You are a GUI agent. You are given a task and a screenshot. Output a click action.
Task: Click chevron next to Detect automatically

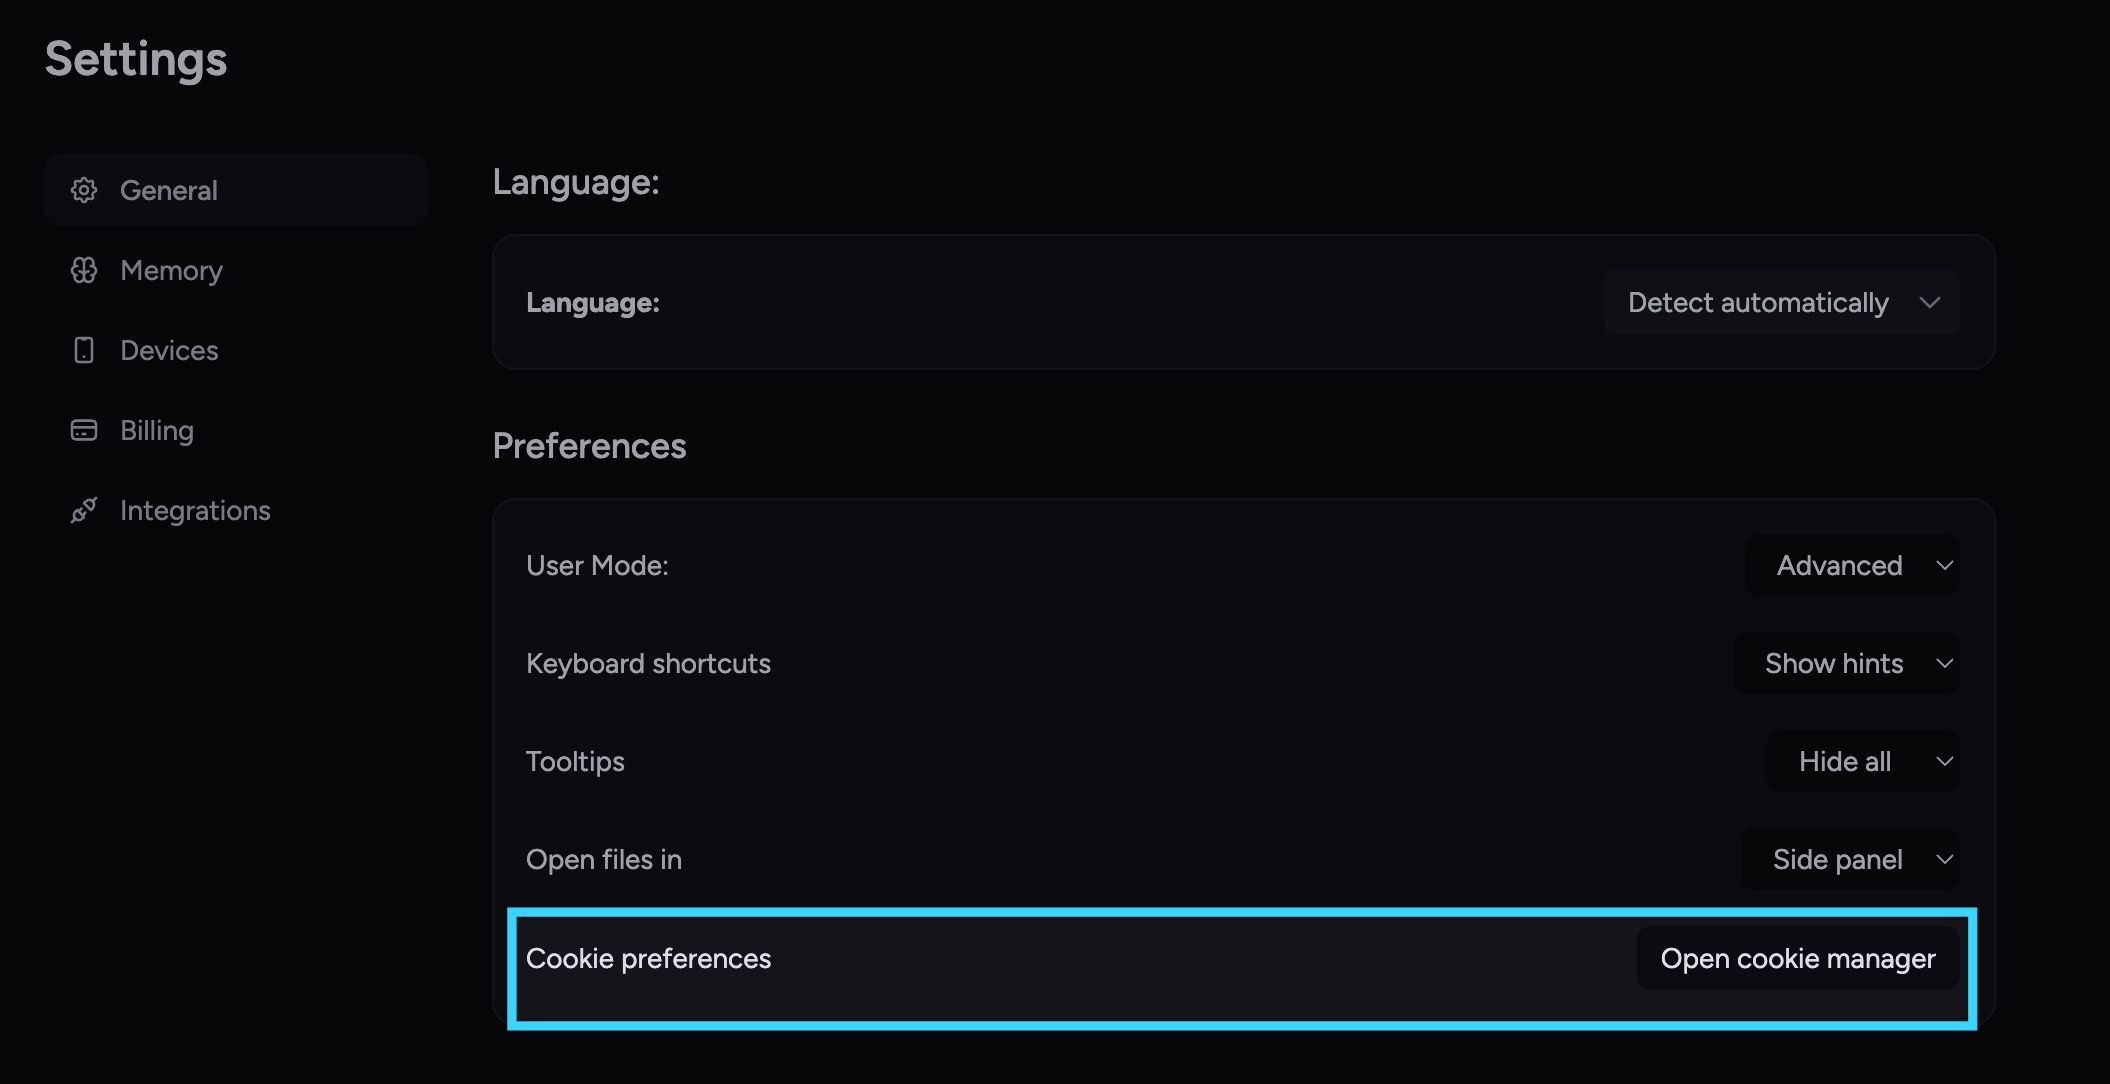[x=1930, y=302]
